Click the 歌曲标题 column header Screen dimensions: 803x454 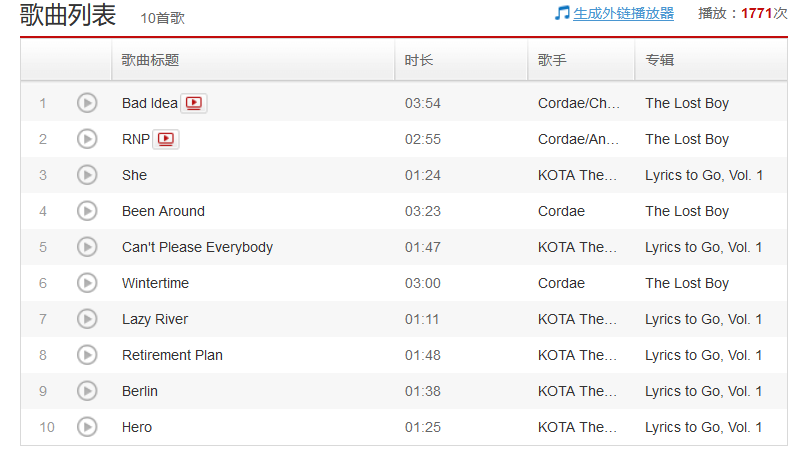click(150, 60)
